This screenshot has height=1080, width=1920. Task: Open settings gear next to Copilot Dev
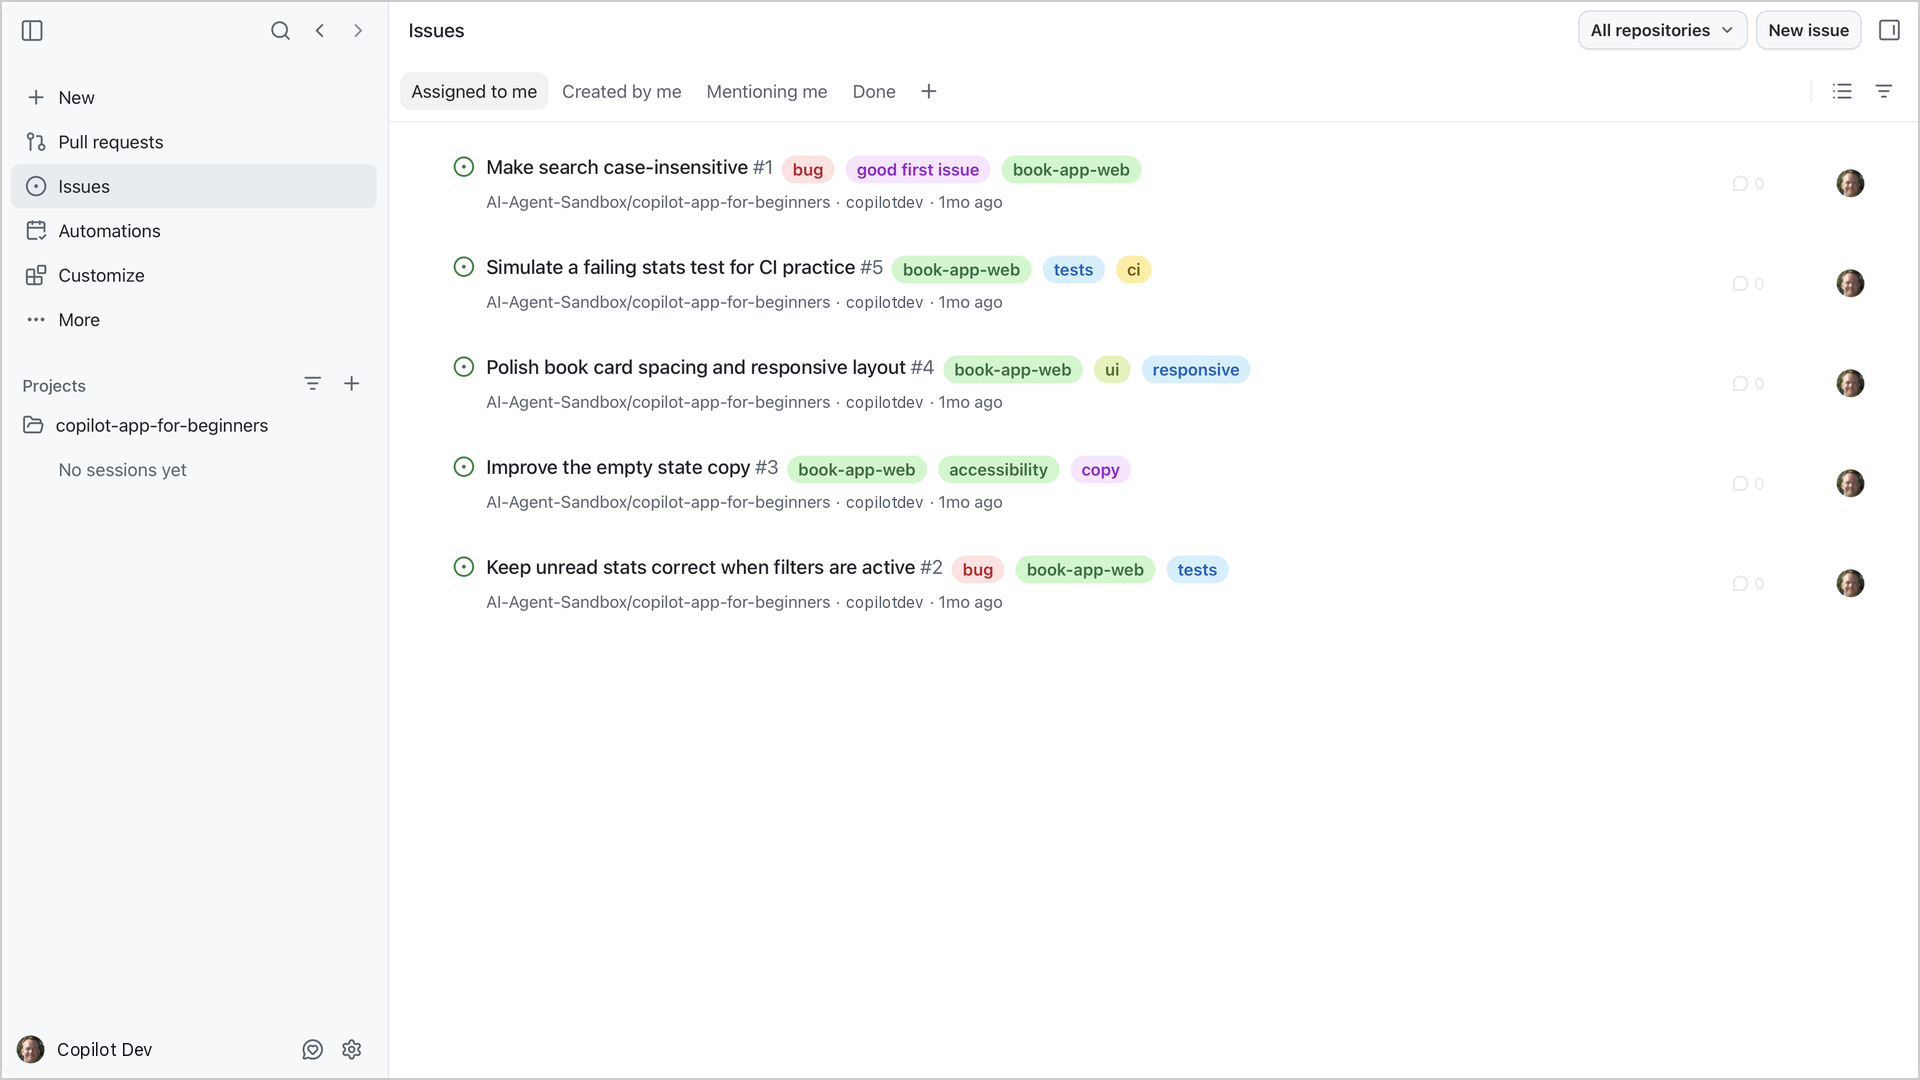[352, 1050]
